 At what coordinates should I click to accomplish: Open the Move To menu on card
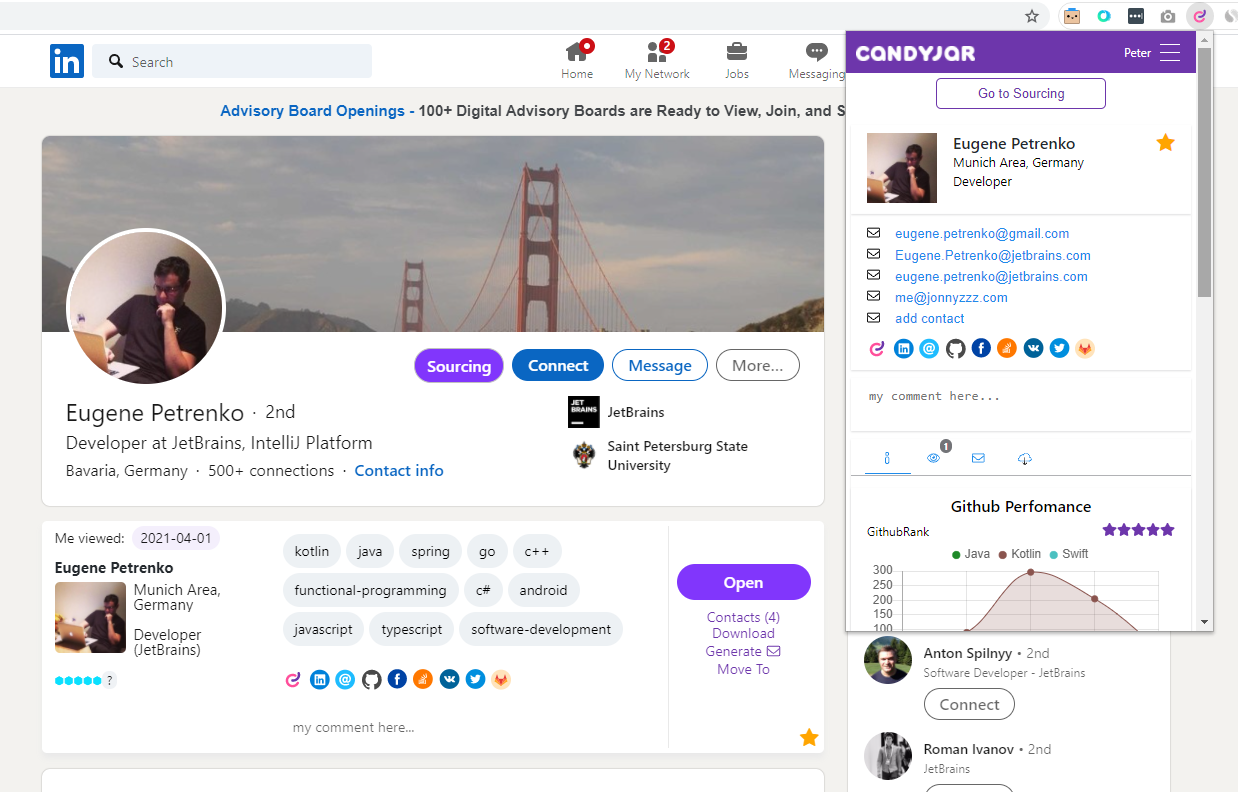pos(743,669)
